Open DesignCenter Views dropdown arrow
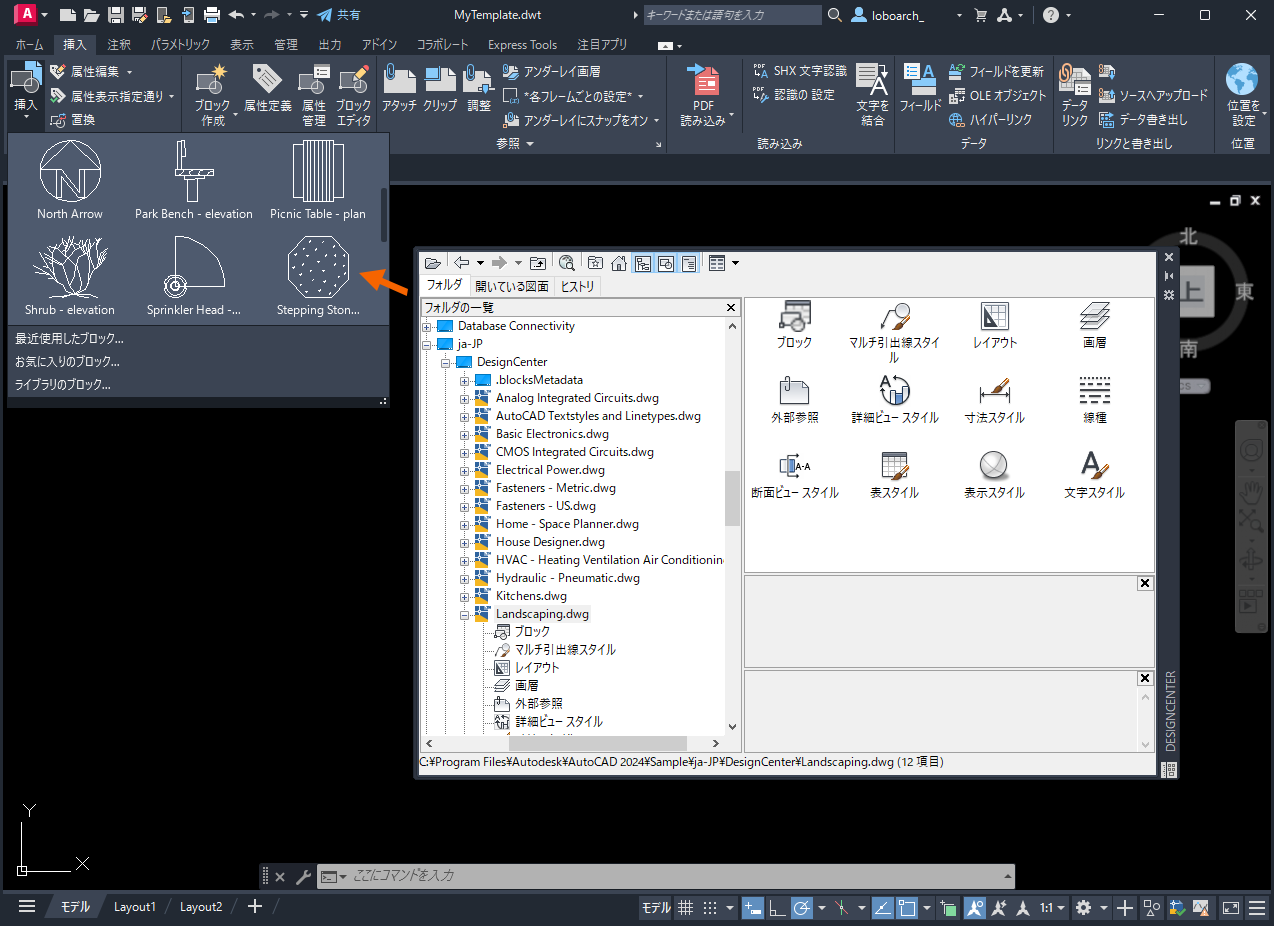The width and height of the screenshot is (1274, 926). click(736, 263)
